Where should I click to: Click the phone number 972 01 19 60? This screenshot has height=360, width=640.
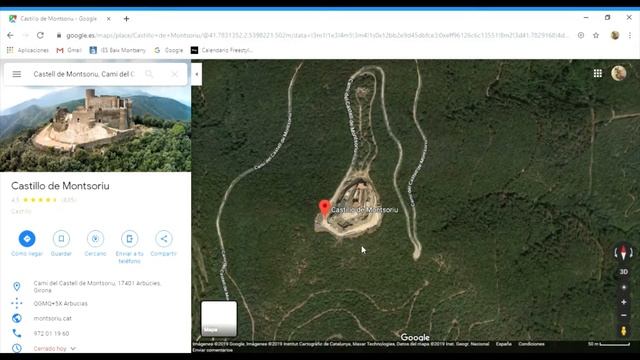(x=51, y=333)
